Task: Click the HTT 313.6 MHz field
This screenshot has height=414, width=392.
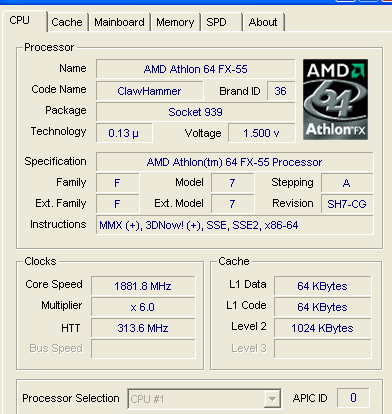Action: [143, 328]
